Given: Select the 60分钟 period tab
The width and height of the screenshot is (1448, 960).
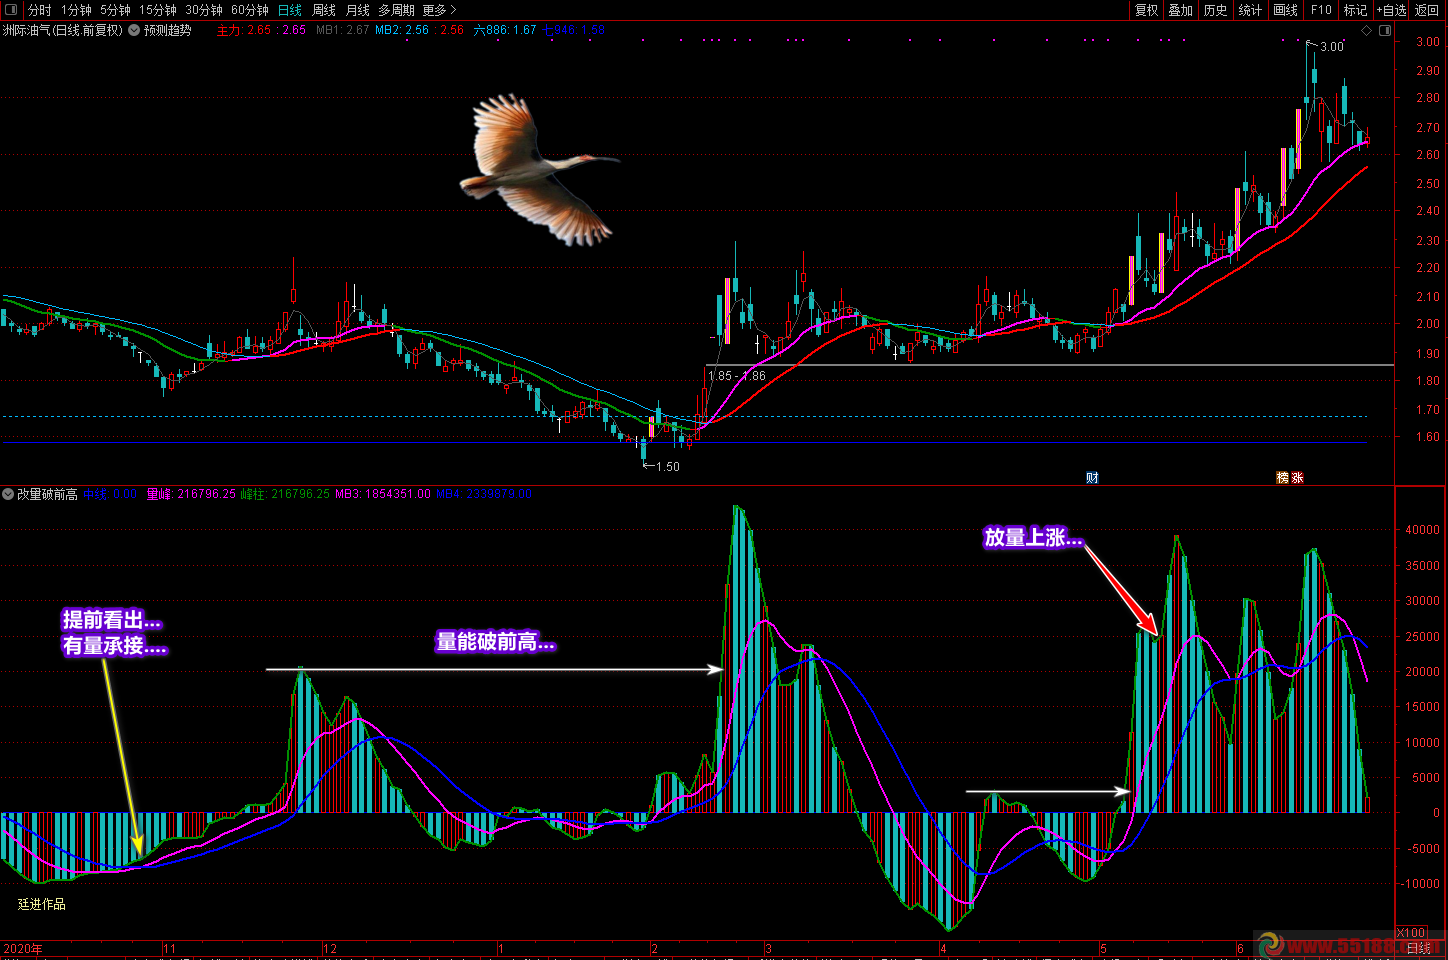Looking at the screenshot, I should [250, 10].
